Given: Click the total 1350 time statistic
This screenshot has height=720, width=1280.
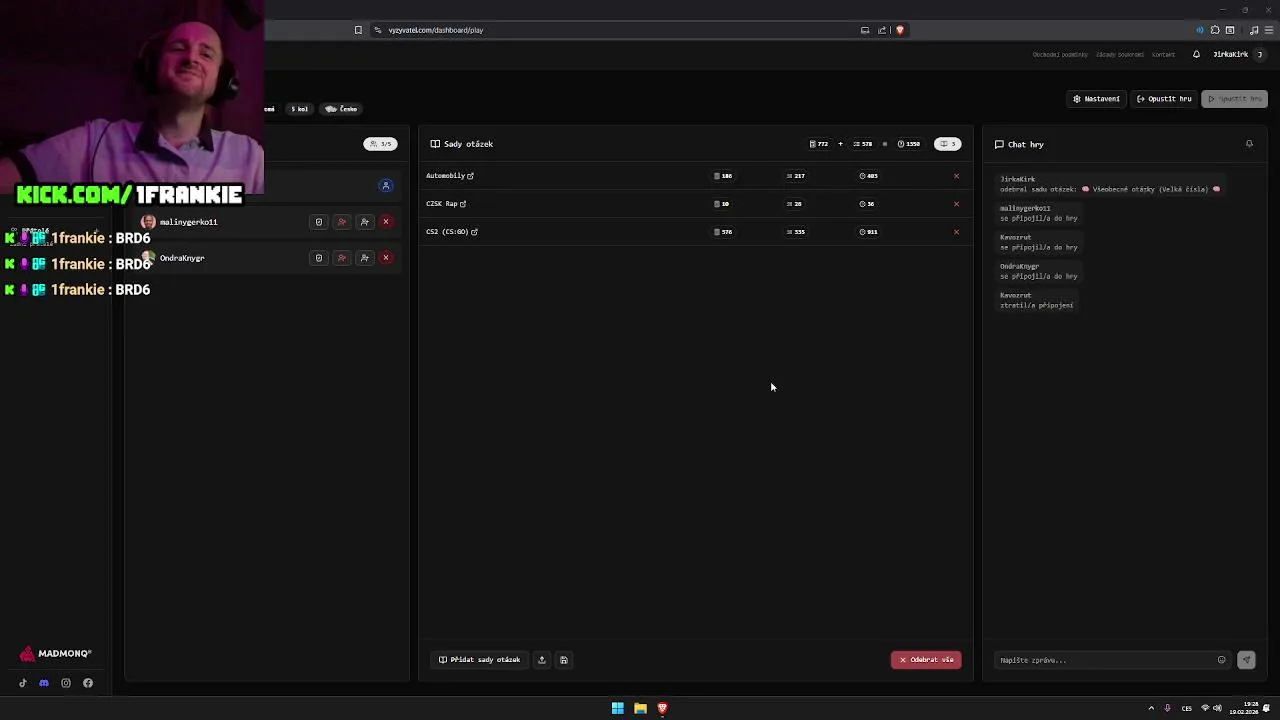Looking at the screenshot, I should coord(909,144).
